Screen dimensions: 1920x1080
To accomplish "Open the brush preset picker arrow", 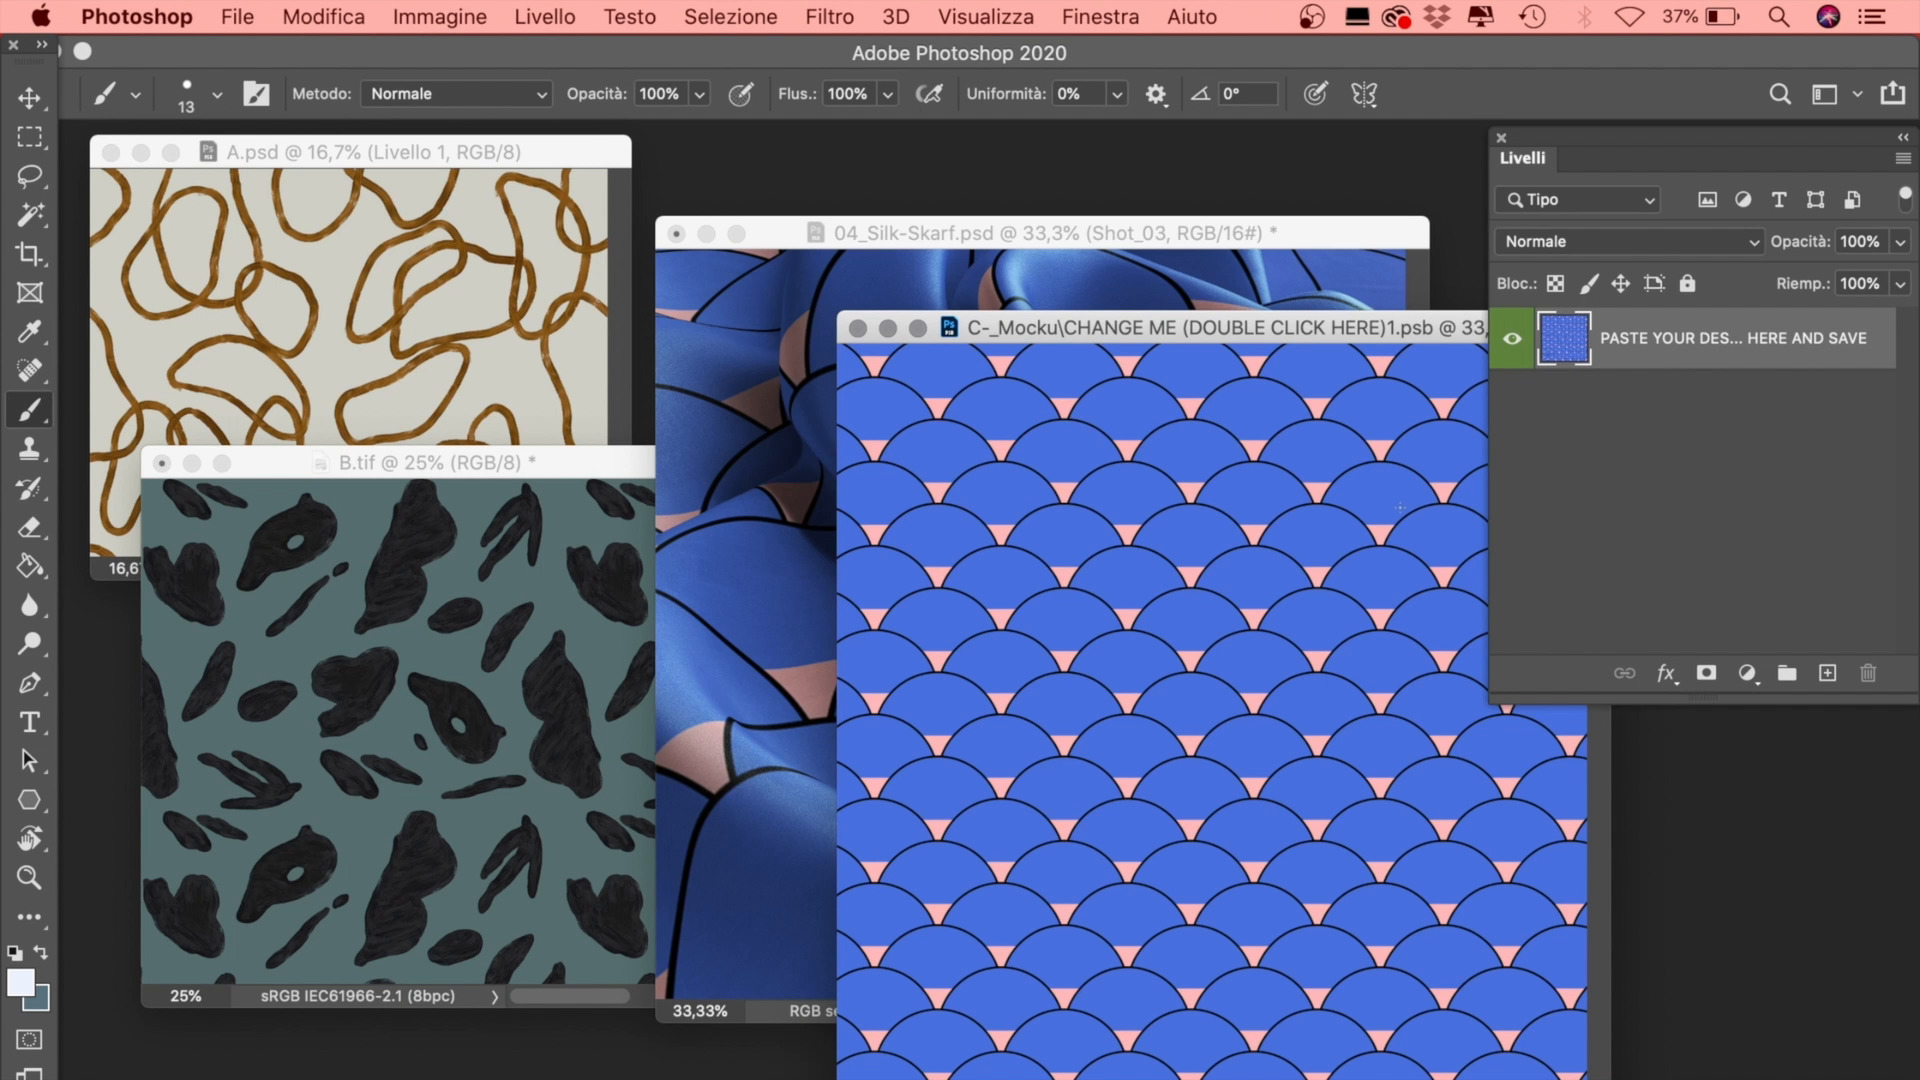I will (x=217, y=95).
